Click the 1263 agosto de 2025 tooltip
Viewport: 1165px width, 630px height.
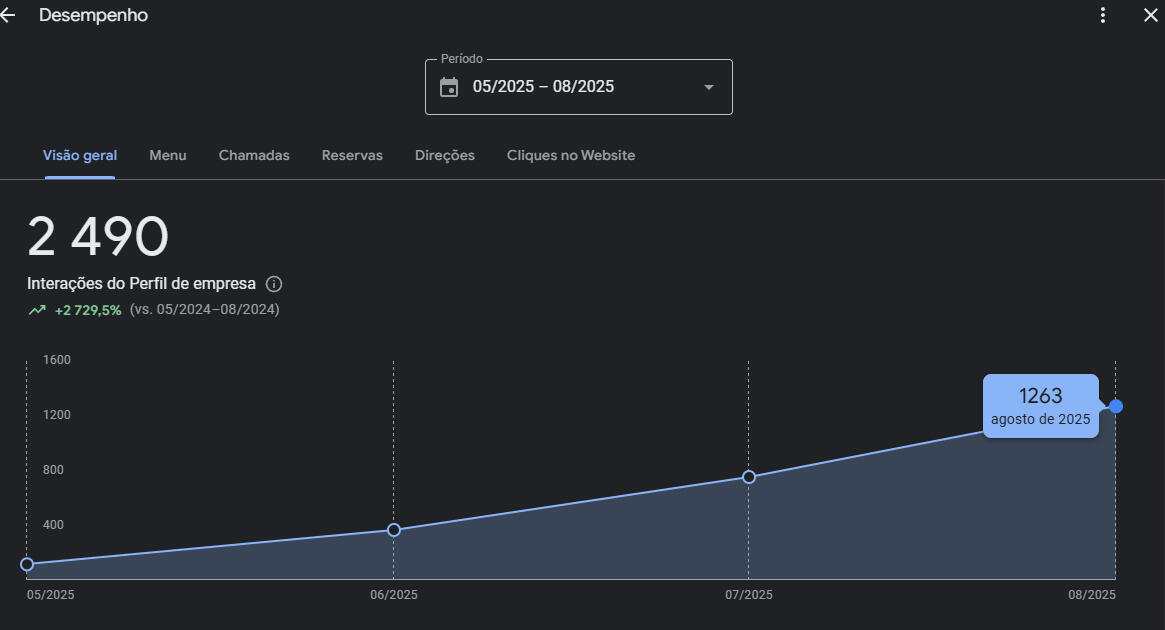click(1040, 406)
